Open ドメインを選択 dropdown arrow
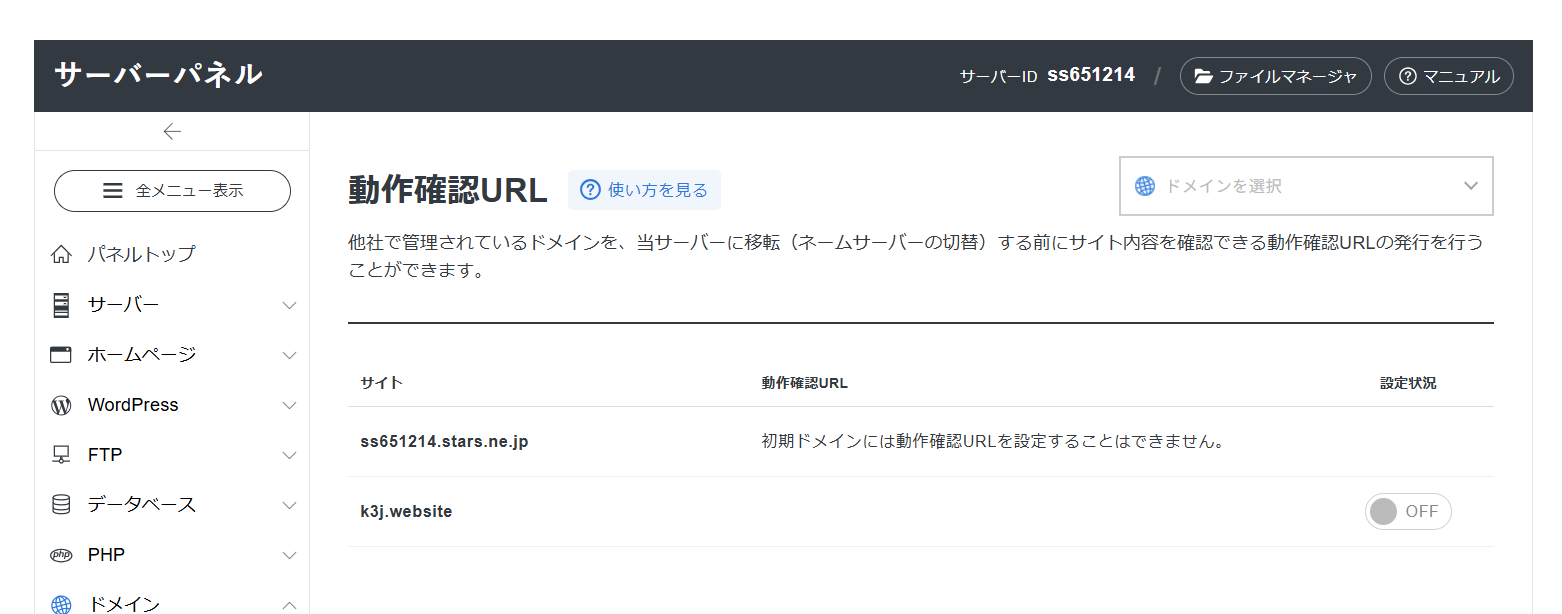Image resolution: width=1562 pixels, height=614 pixels. click(x=1470, y=186)
